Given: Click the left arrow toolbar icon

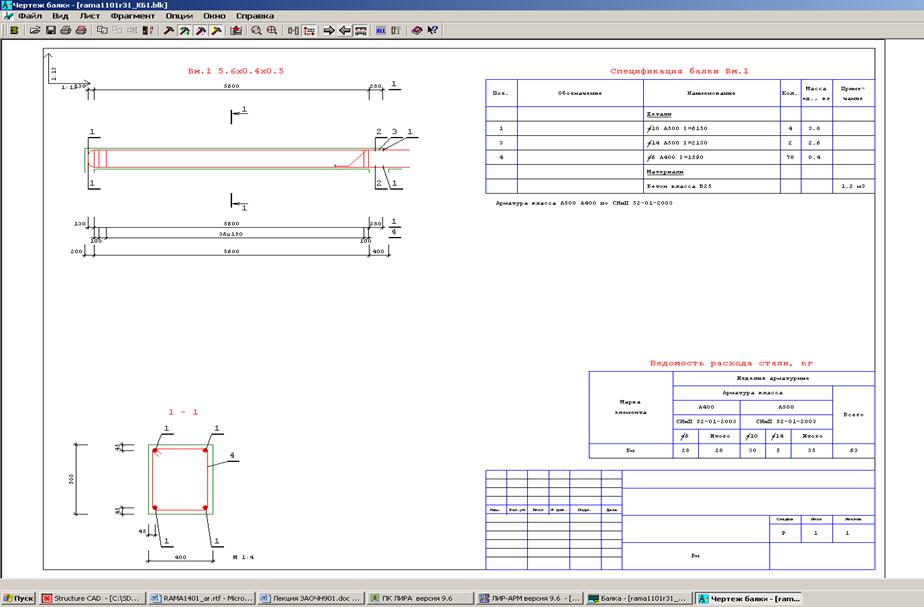Looking at the screenshot, I should pyautogui.click(x=344, y=31).
